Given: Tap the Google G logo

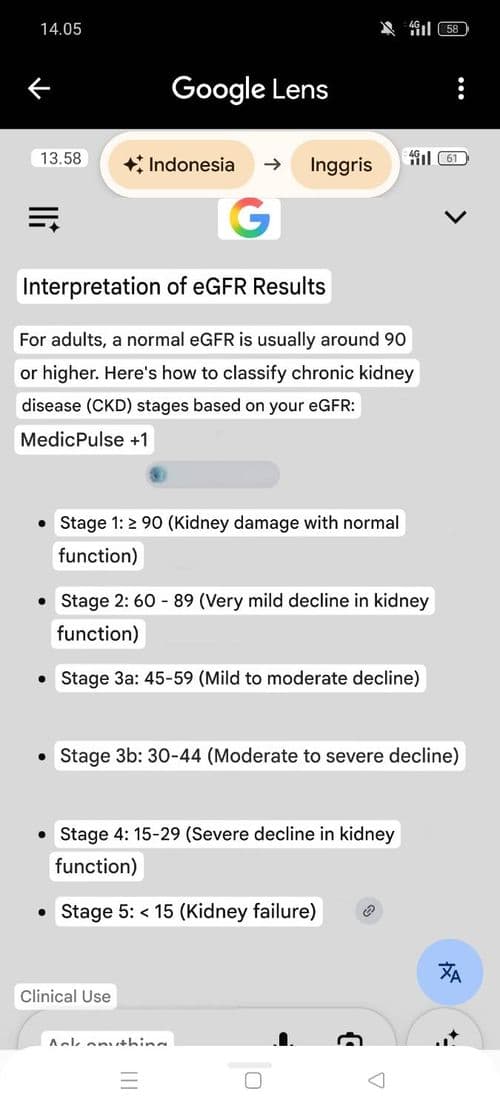Looking at the screenshot, I should click(249, 218).
